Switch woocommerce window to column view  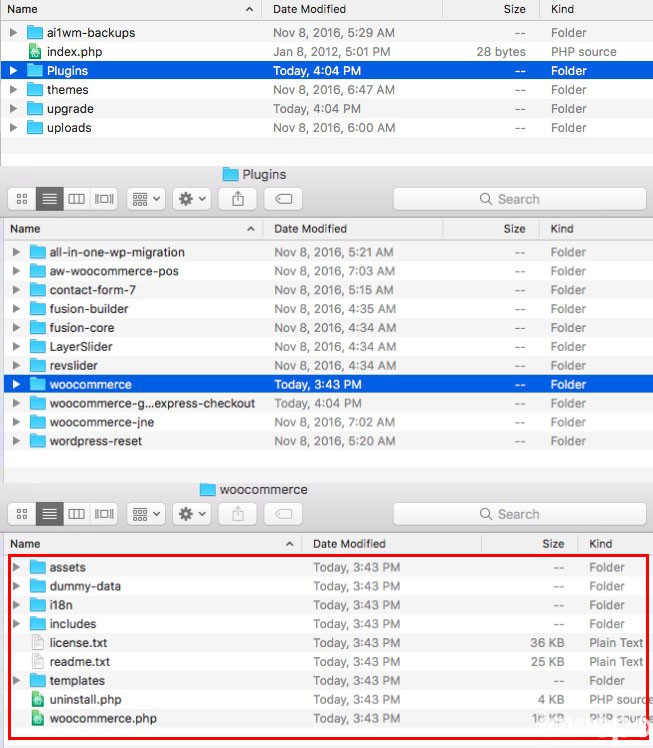tap(76, 514)
